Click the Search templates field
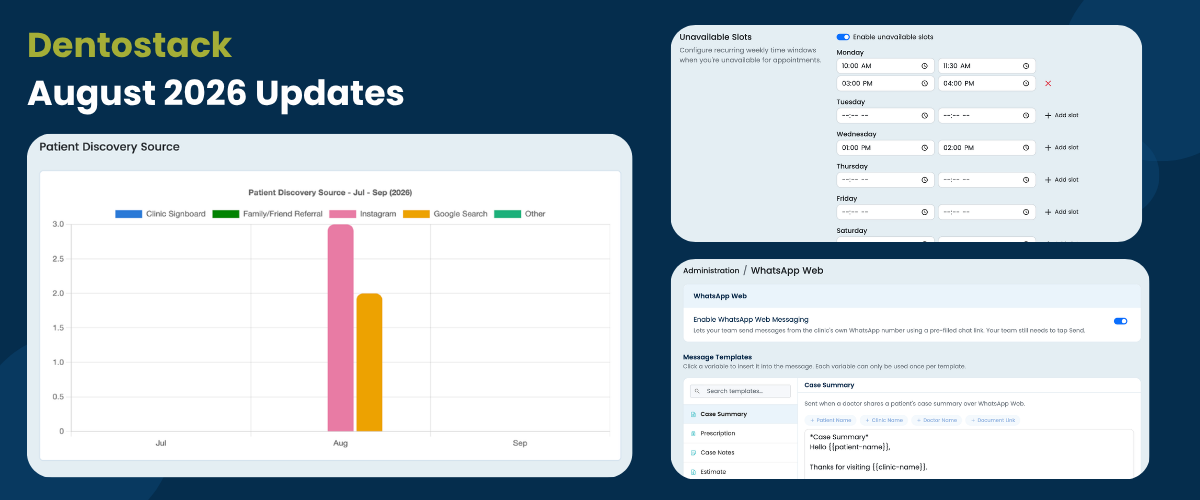 (739, 391)
